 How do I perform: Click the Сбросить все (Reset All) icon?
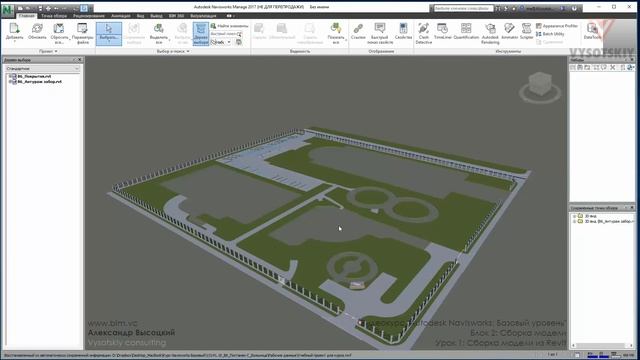(59, 29)
